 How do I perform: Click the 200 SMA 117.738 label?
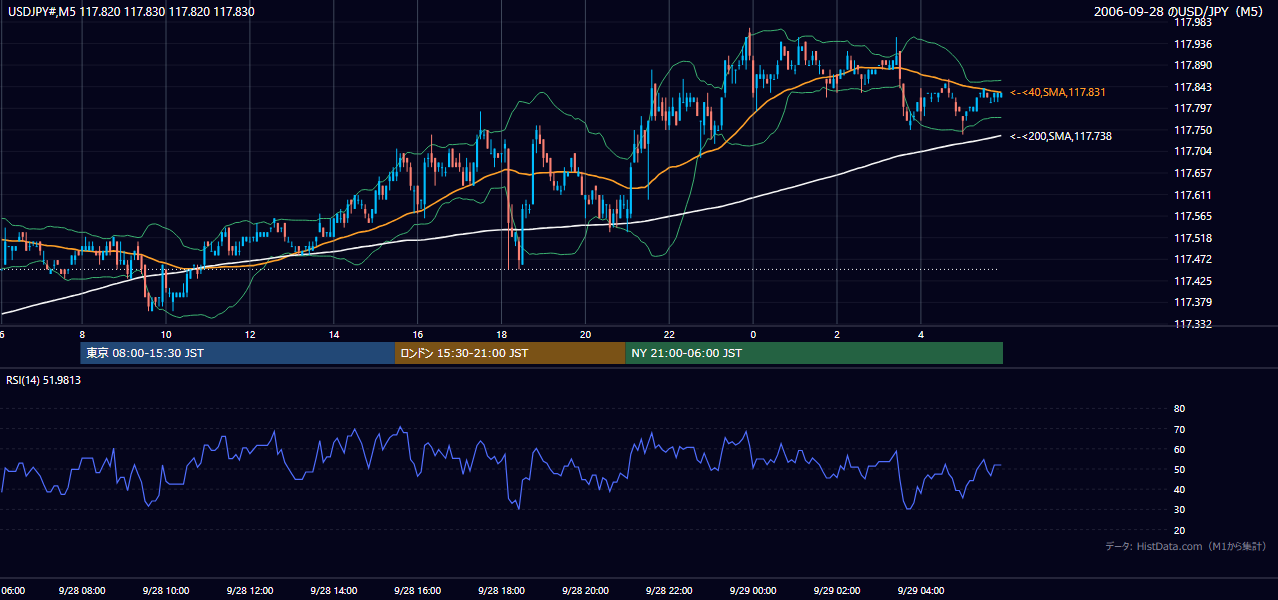(x=1060, y=136)
